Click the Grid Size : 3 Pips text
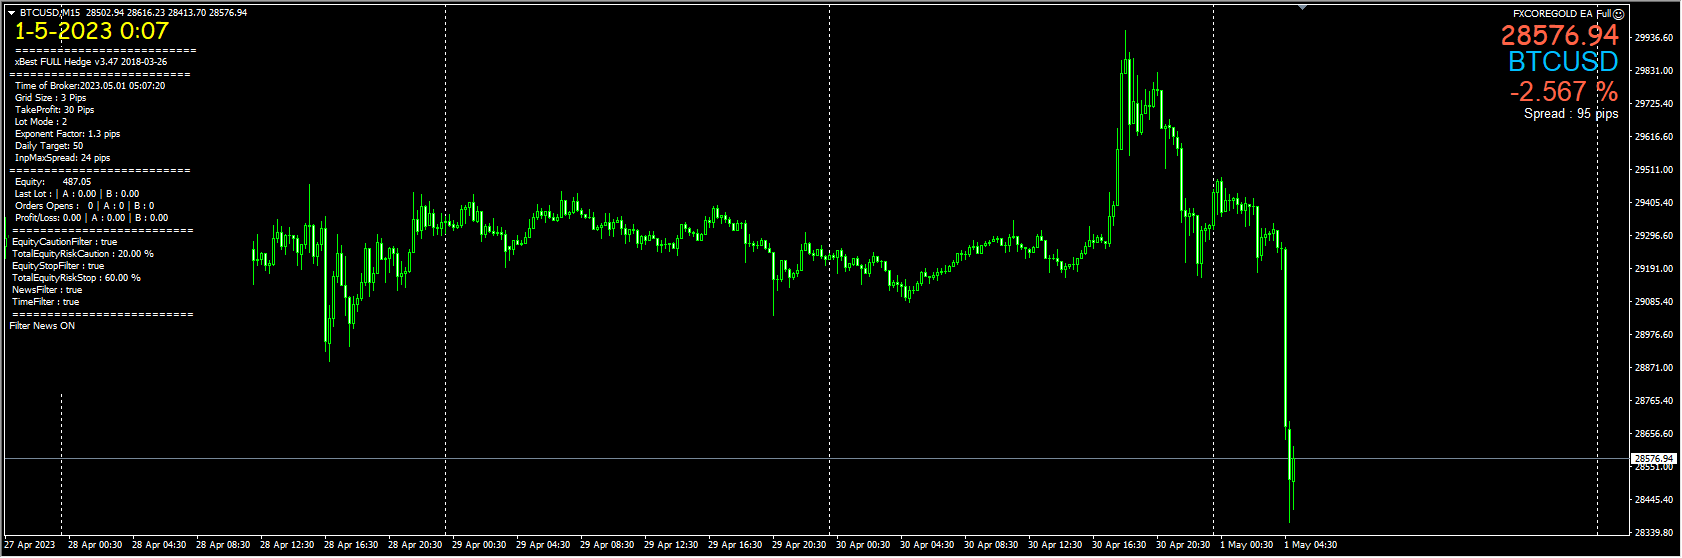The height and width of the screenshot is (558, 1682). [x=51, y=98]
